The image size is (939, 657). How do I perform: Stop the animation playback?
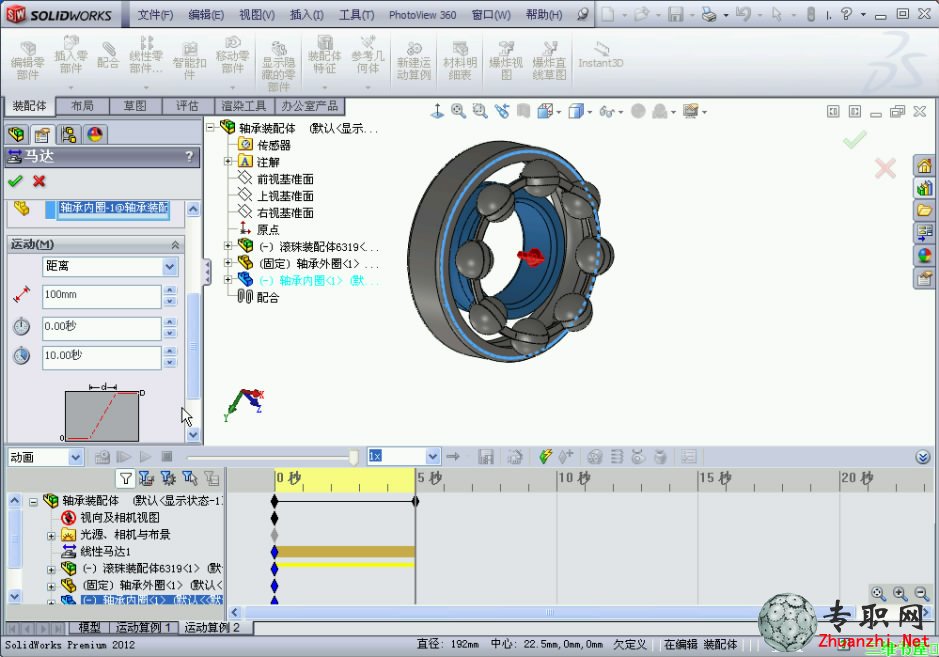tap(167, 457)
